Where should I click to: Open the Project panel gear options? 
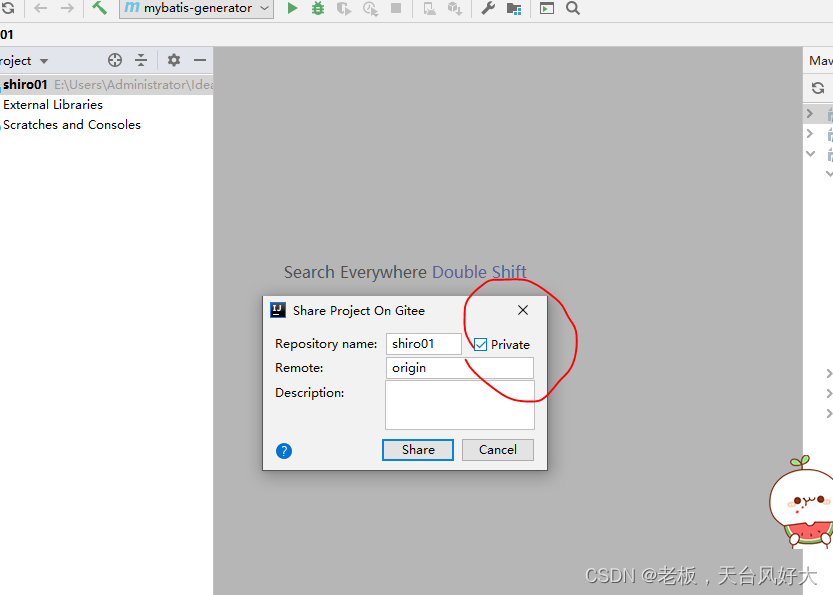pyautogui.click(x=174, y=60)
